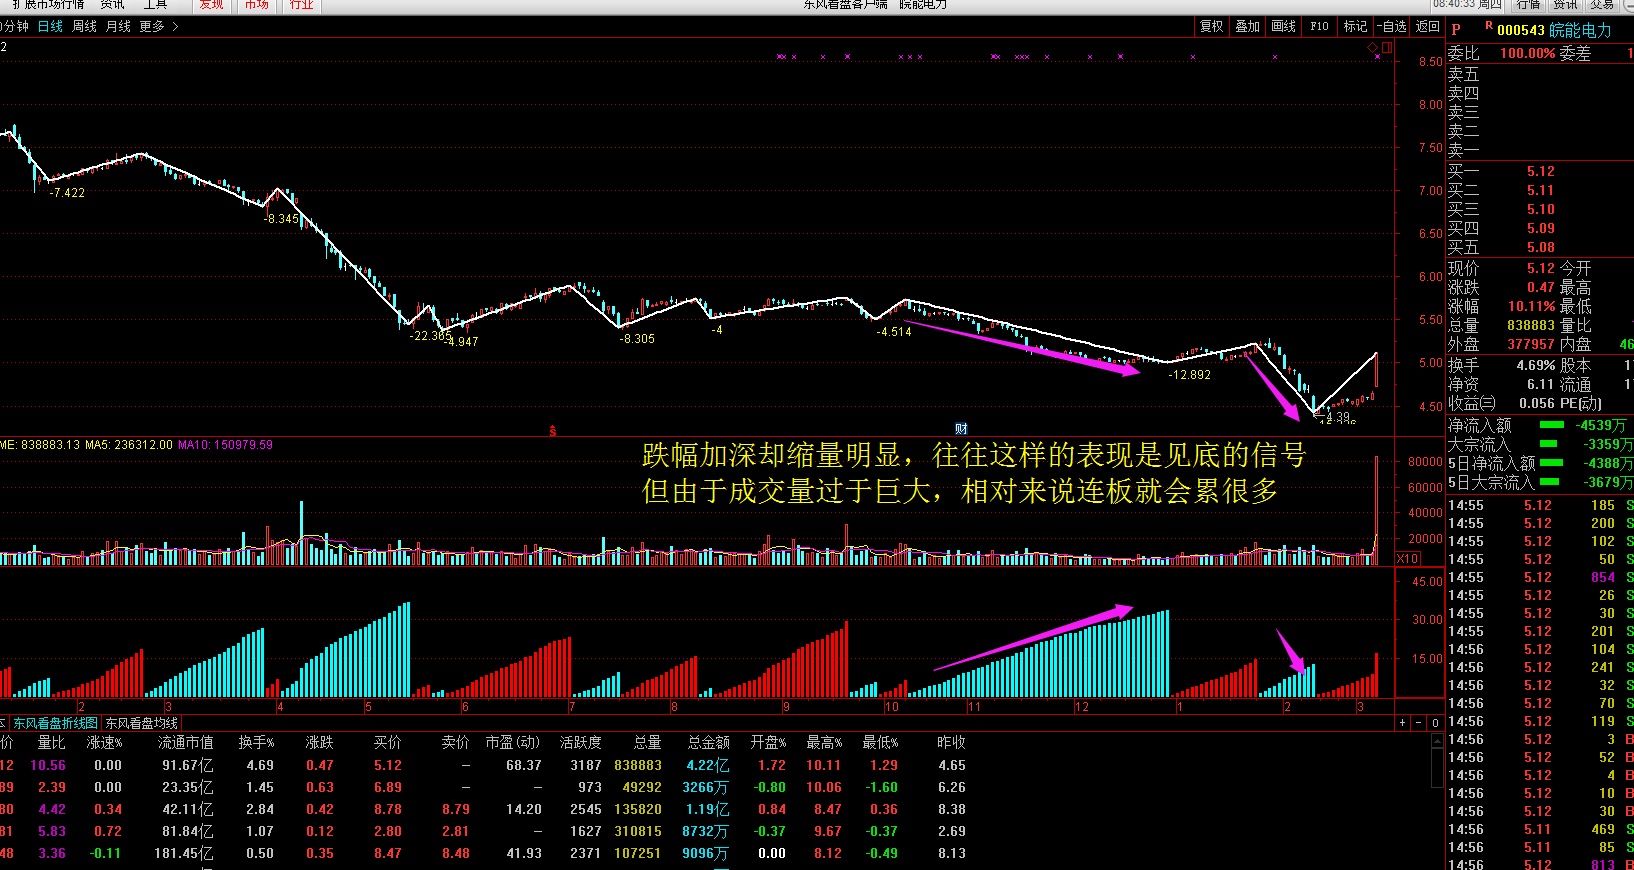Click the 0 reset icon below chart
The height and width of the screenshot is (870, 1634).
[1435, 722]
